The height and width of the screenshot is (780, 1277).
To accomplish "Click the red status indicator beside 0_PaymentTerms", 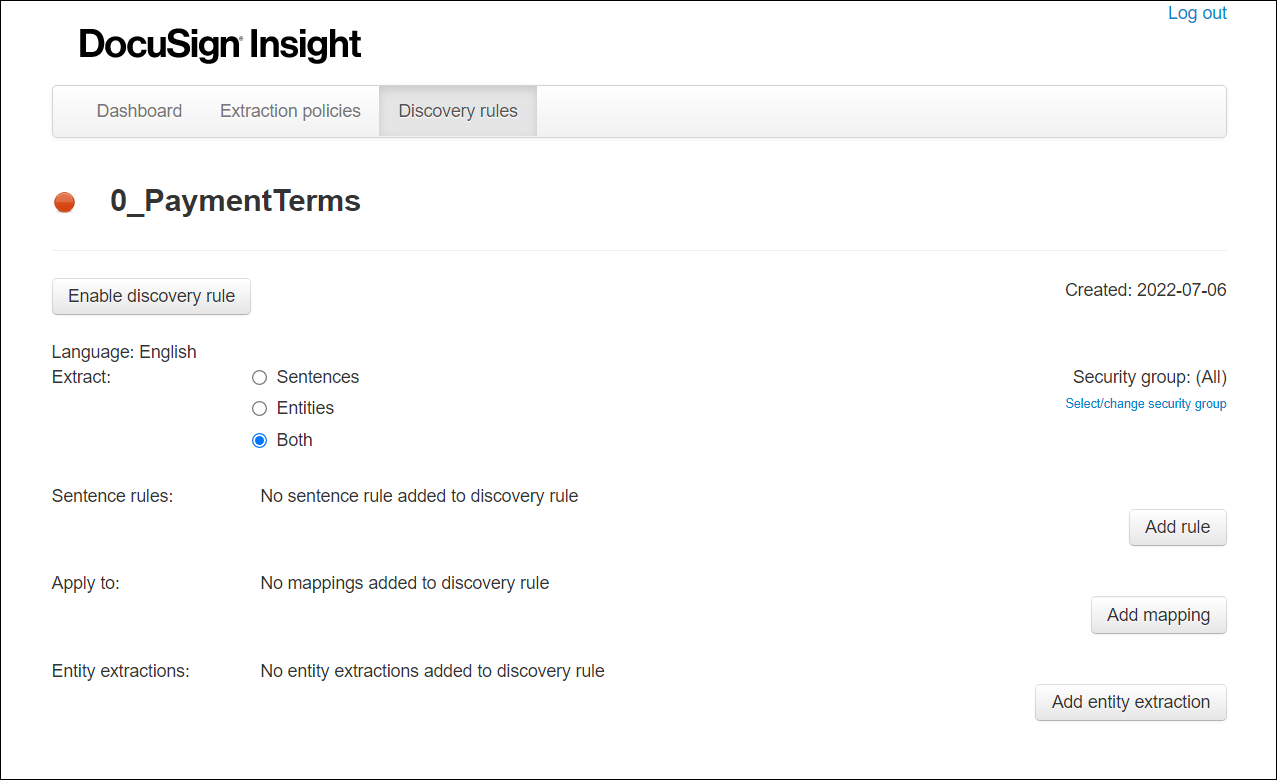I will tap(64, 201).
